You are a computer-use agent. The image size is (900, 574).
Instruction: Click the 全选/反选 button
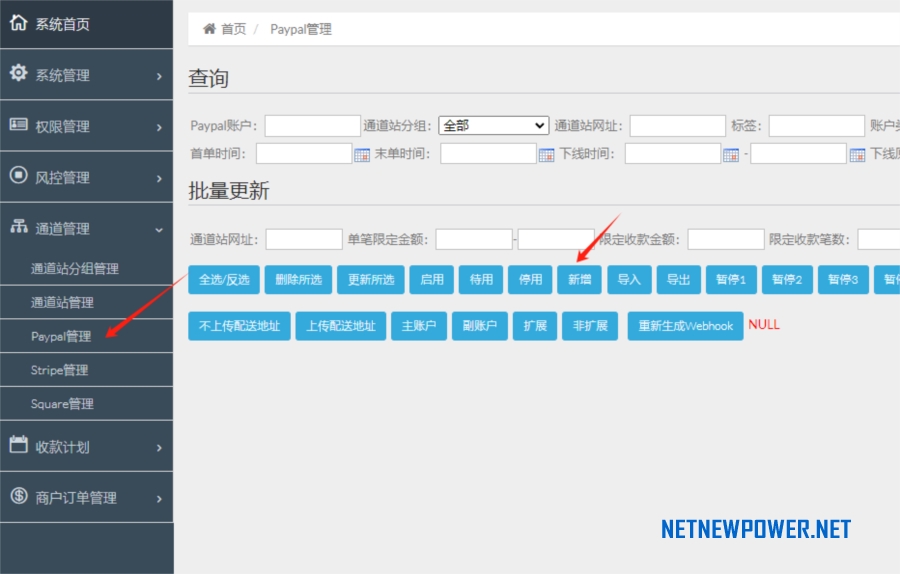[x=224, y=280]
